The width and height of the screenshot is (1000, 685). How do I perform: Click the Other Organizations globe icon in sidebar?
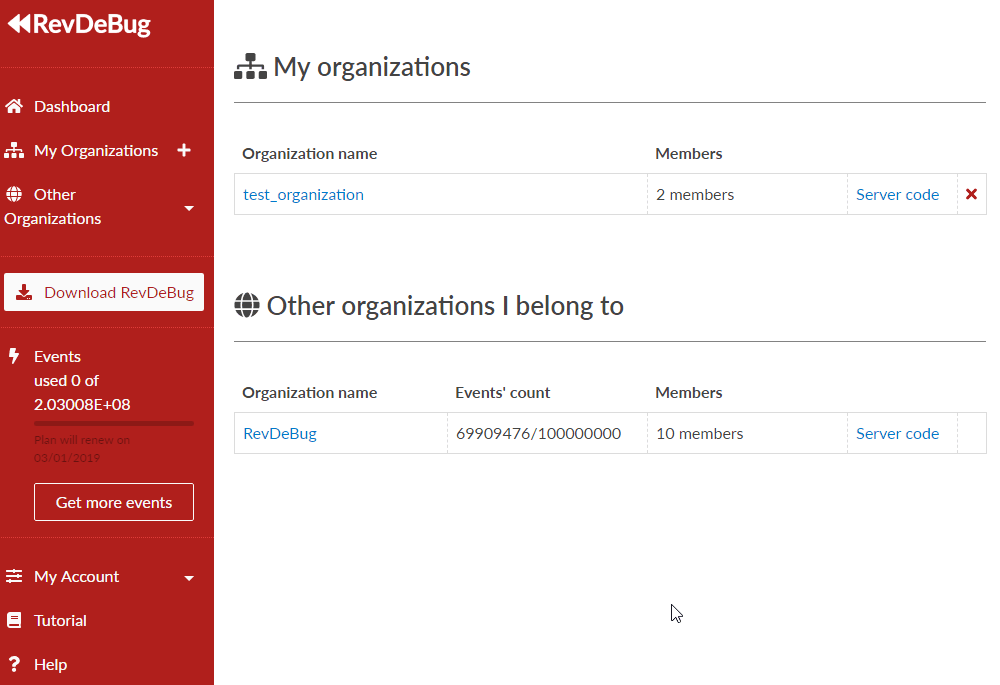[14, 195]
